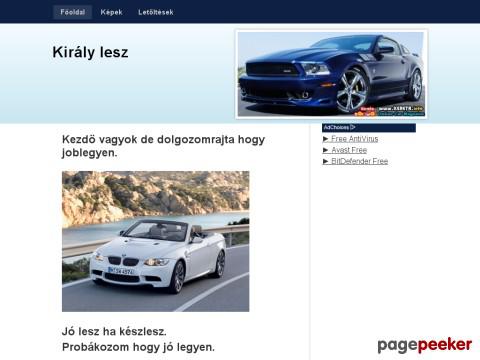The width and height of the screenshot is (480, 360).
Task: Click the blue Mustang header image
Action: [331, 74]
